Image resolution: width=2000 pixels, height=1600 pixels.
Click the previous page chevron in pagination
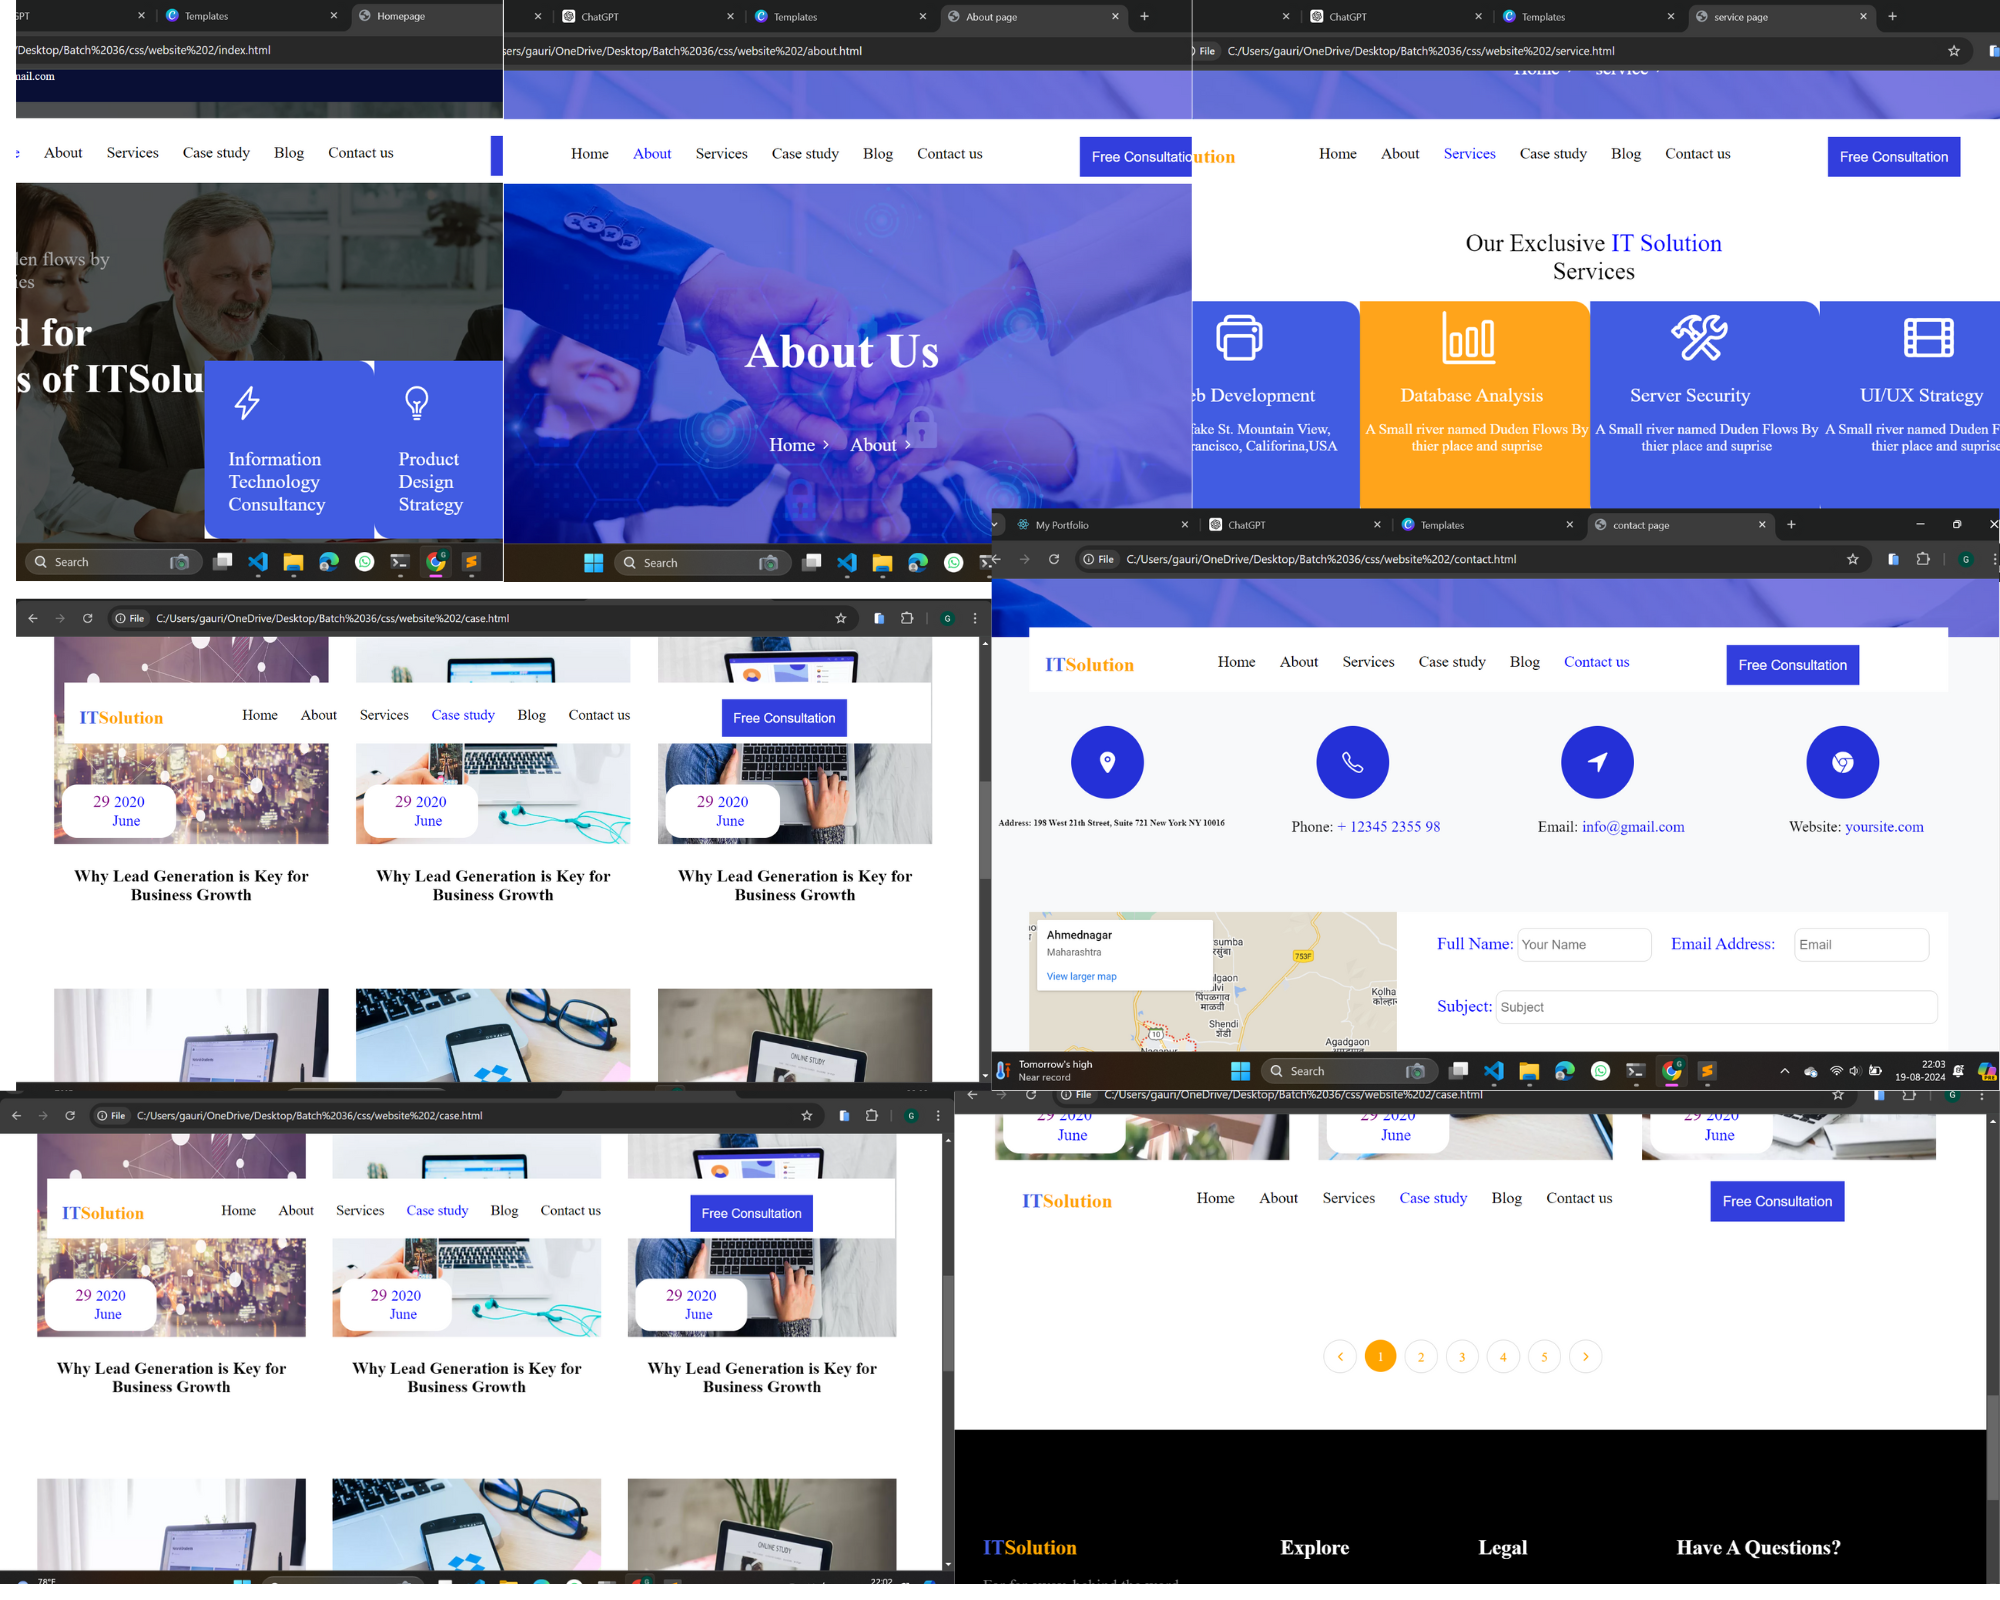pyautogui.click(x=1339, y=1357)
